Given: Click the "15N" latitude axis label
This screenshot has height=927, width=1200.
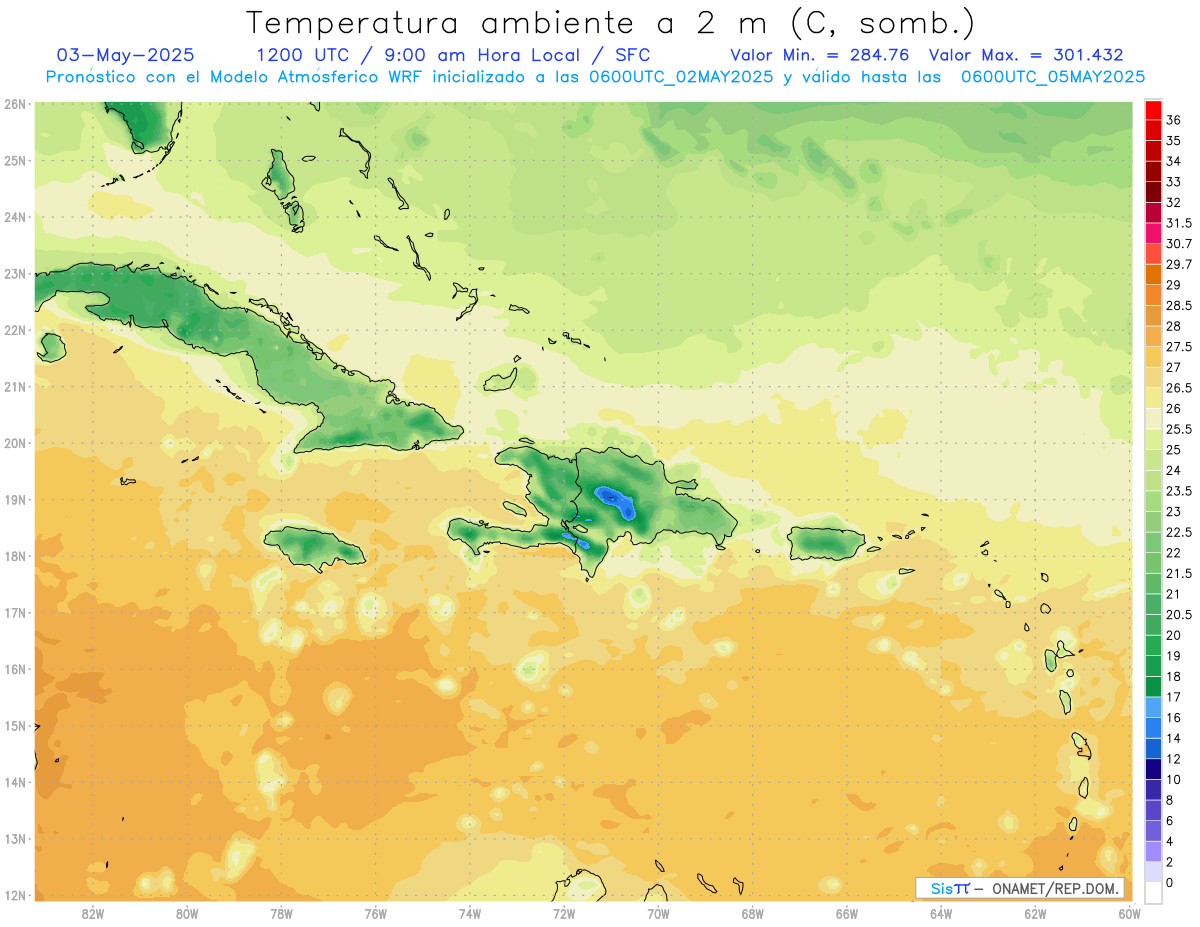Looking at the screenshot, I should pos(15,726).
